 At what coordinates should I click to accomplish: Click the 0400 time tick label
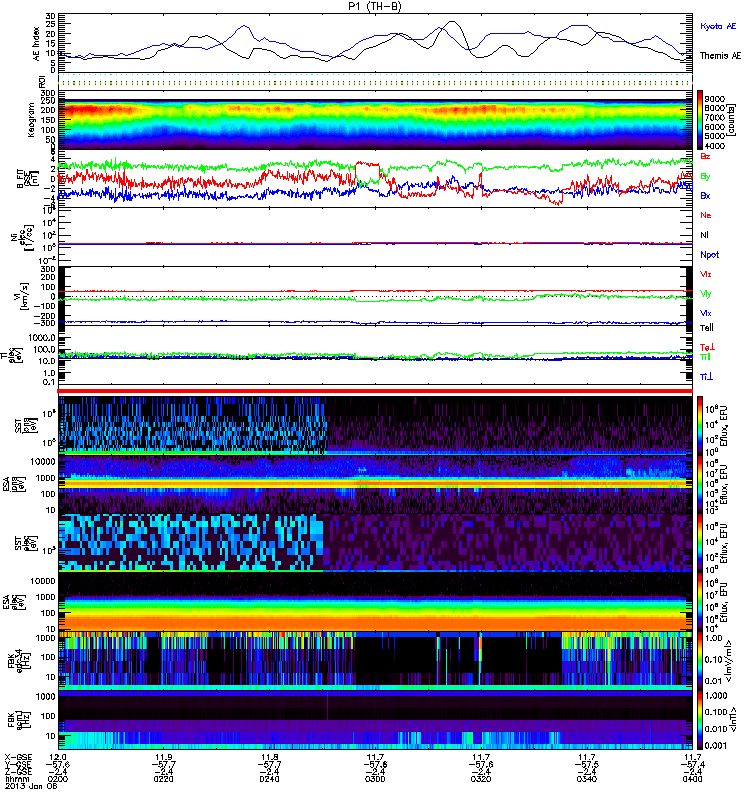point(692,779)
